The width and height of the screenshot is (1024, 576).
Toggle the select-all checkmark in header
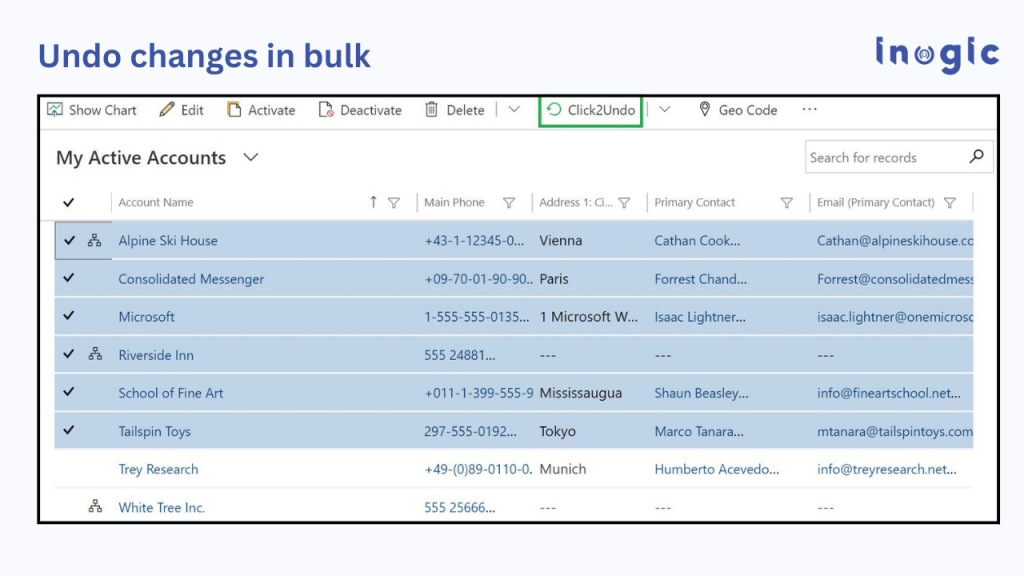pyautogui.click(x=69, y=202)
